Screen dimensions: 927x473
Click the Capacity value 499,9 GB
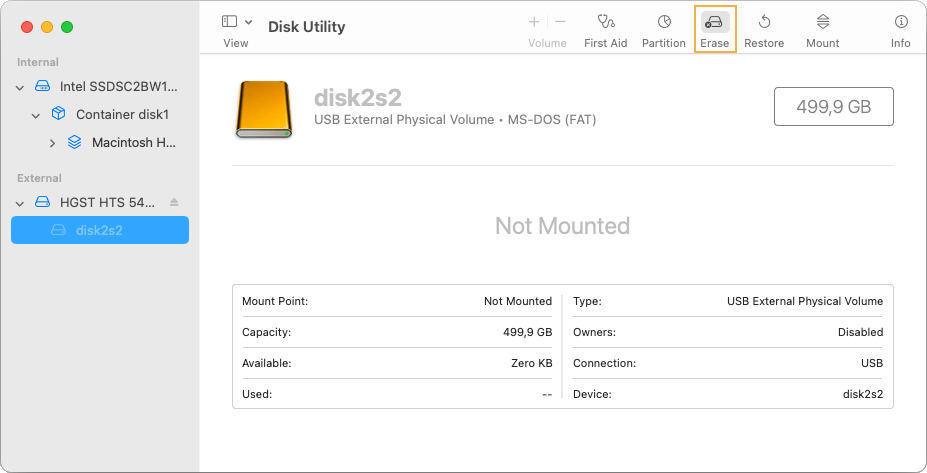click(527, 332)
